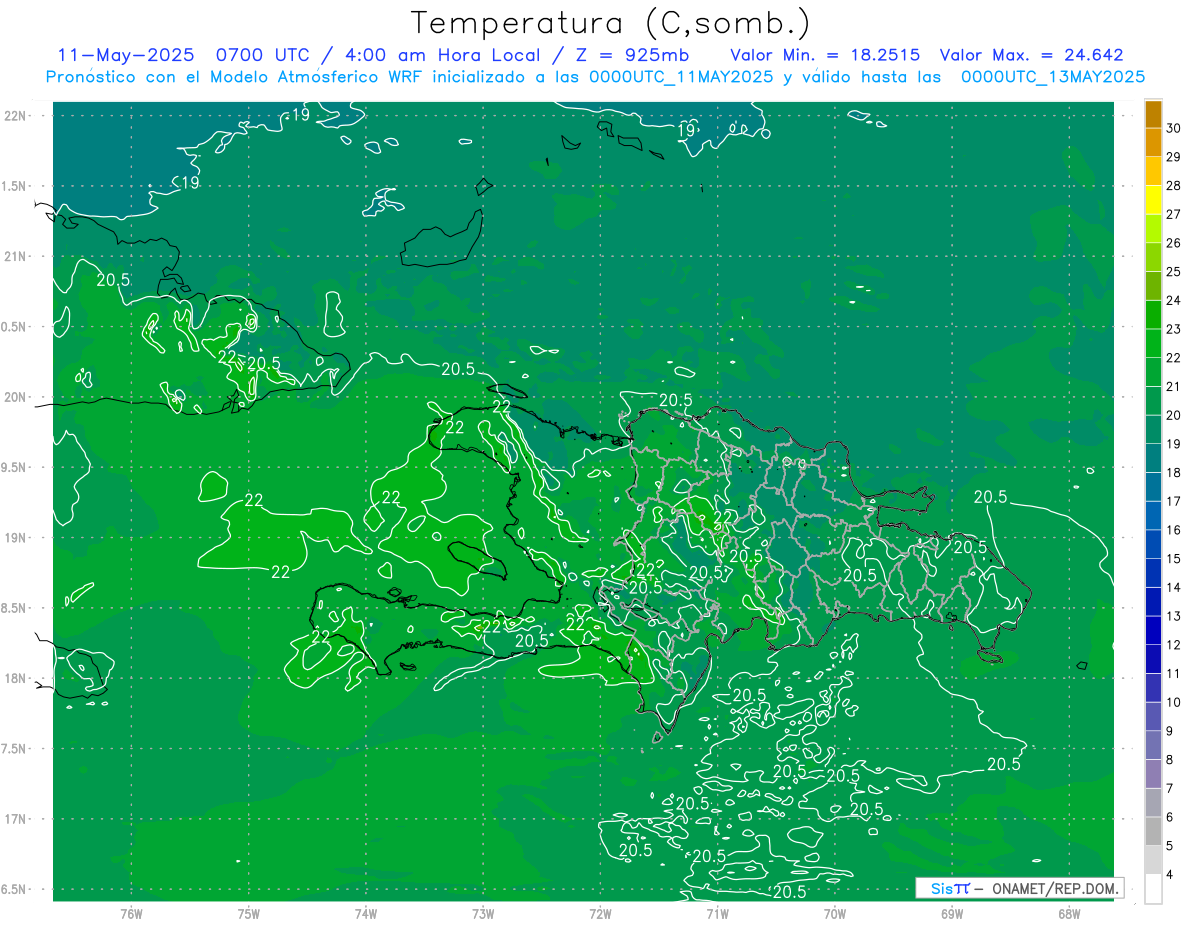Click the '20' value on the color scale

tap(1174, 415)
